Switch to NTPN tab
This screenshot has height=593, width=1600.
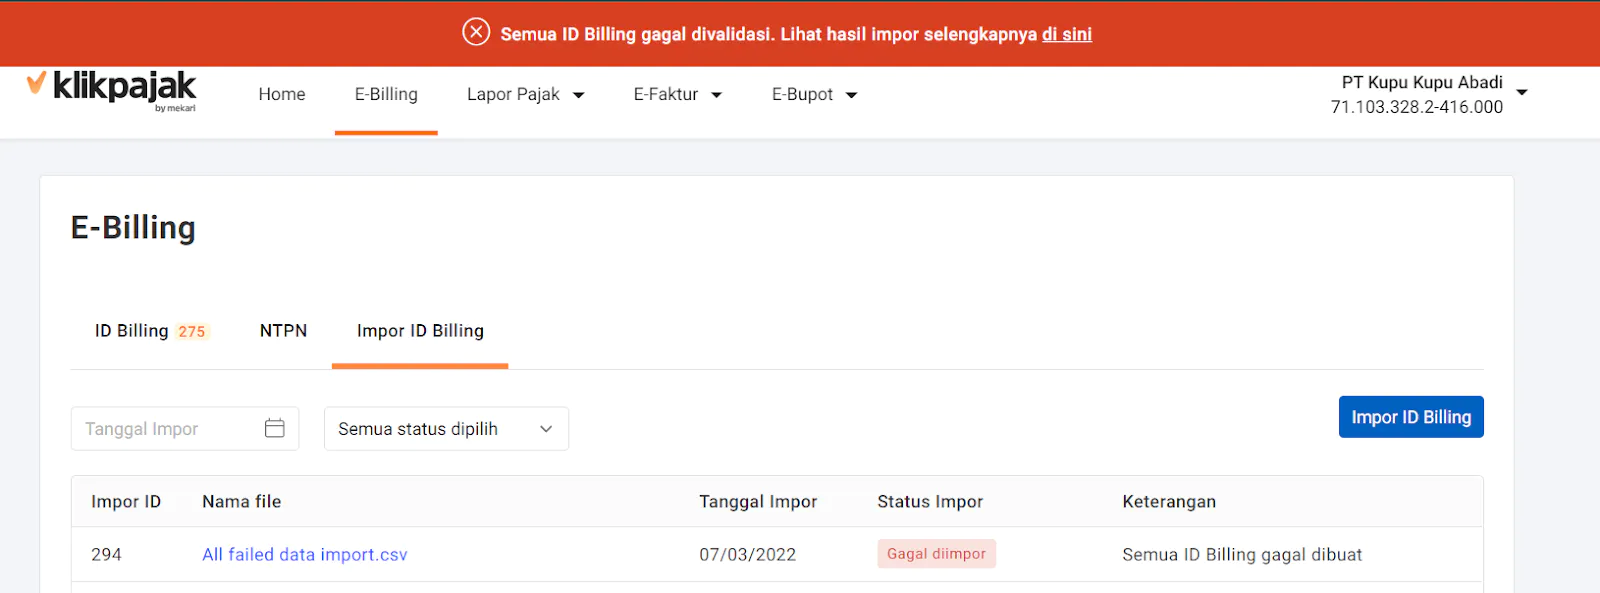coord(283,331)
